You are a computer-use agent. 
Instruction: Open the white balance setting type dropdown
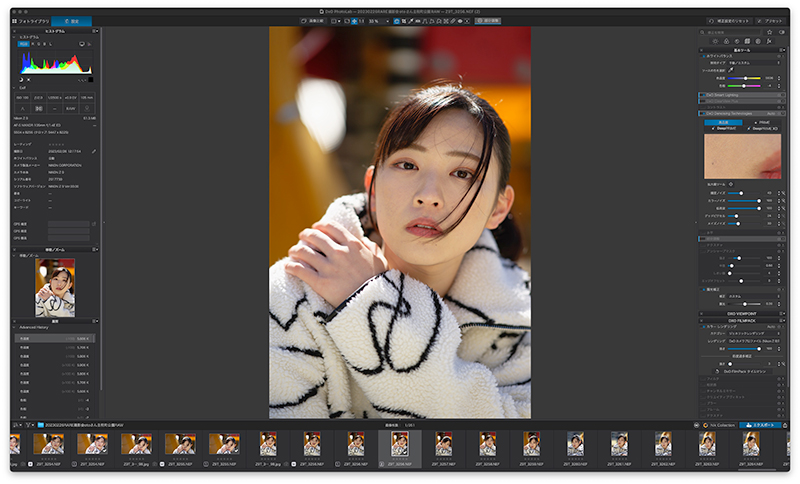click(754, 63)
